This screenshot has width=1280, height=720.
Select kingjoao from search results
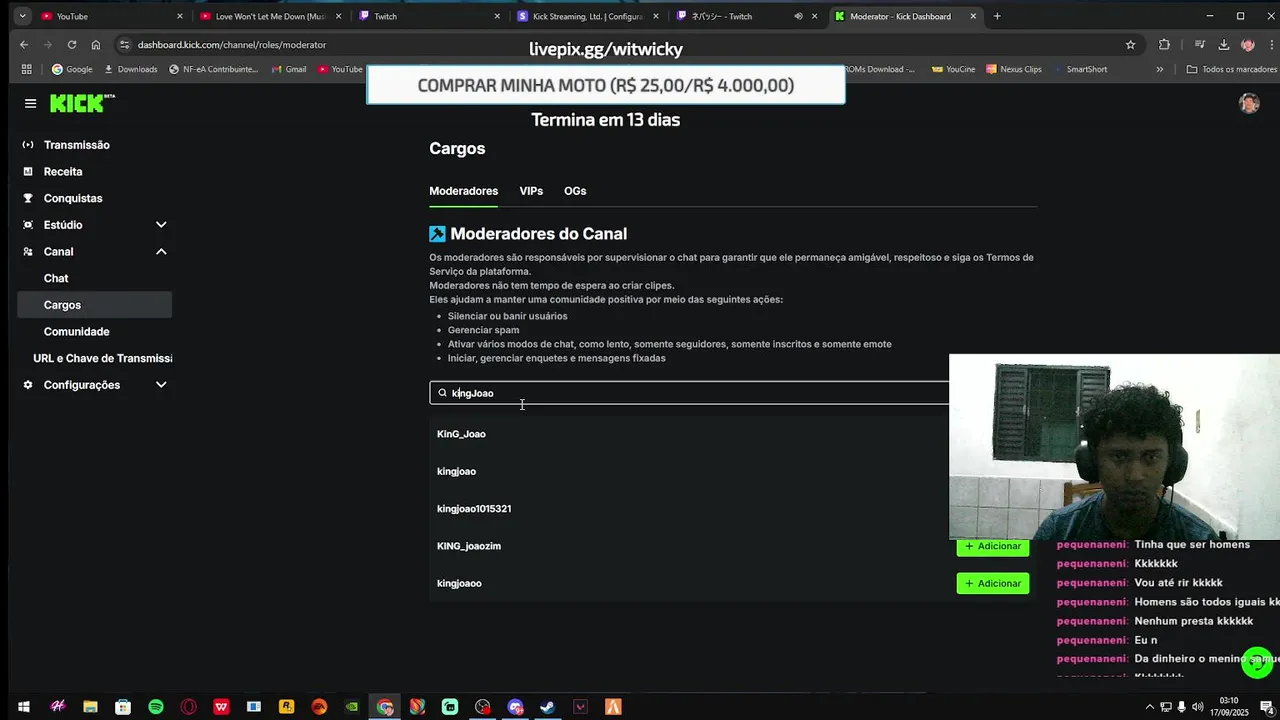(x=456, y=471)
